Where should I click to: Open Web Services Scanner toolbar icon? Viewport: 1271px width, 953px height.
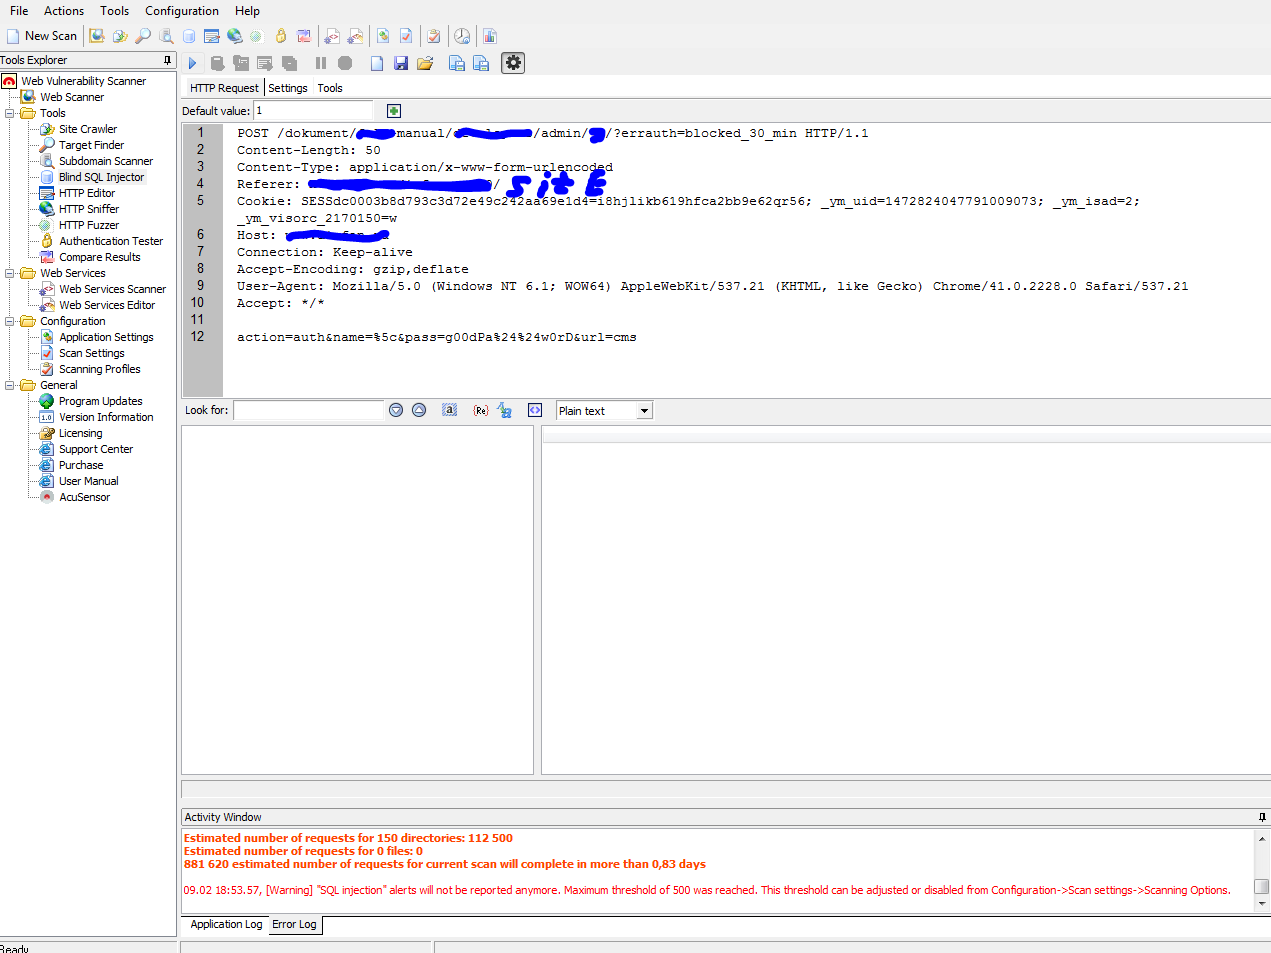click(331, 36)
